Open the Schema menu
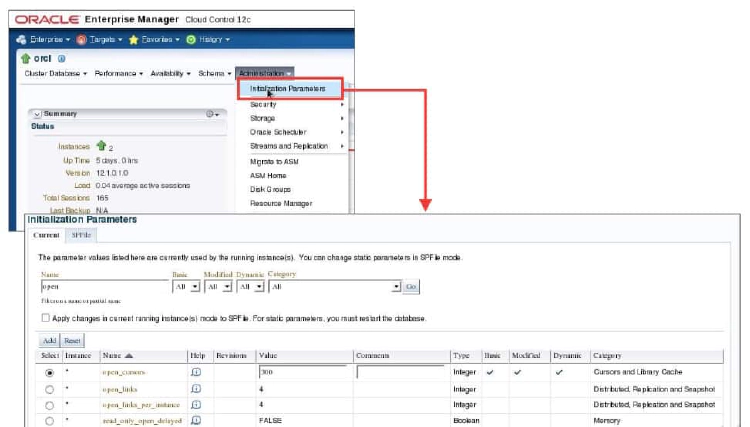The width and height of the screenshot is (750, 427). point(215,74)
